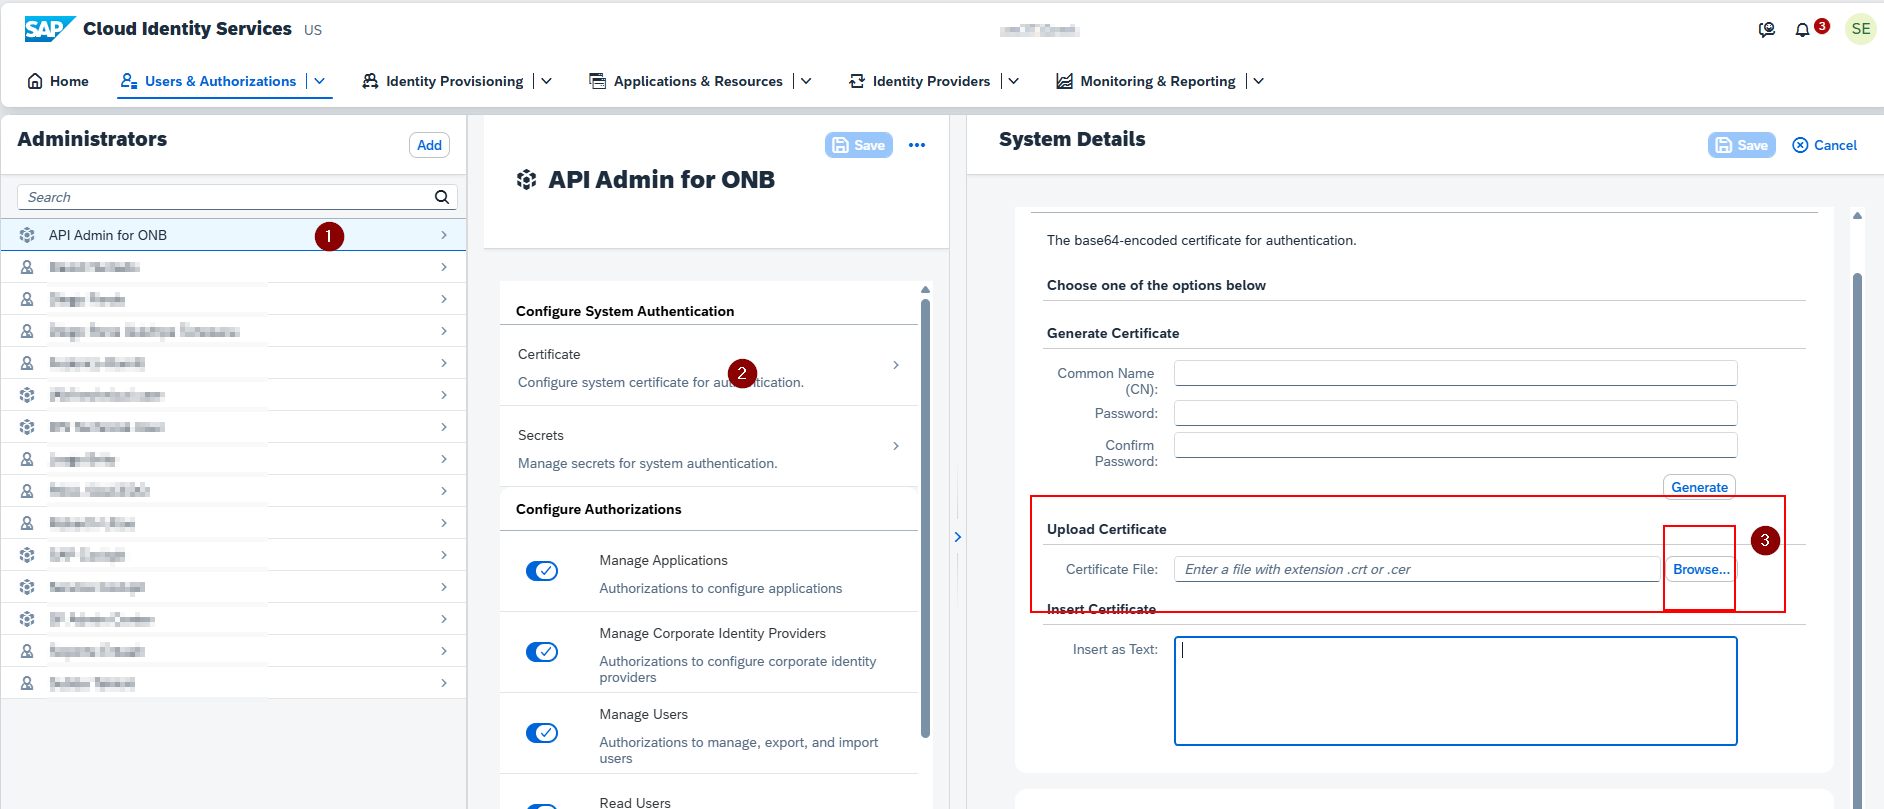This screenshot has height=809, width=1884.
Task: Click Add in Administrators panel
Action: click(429, 145)
